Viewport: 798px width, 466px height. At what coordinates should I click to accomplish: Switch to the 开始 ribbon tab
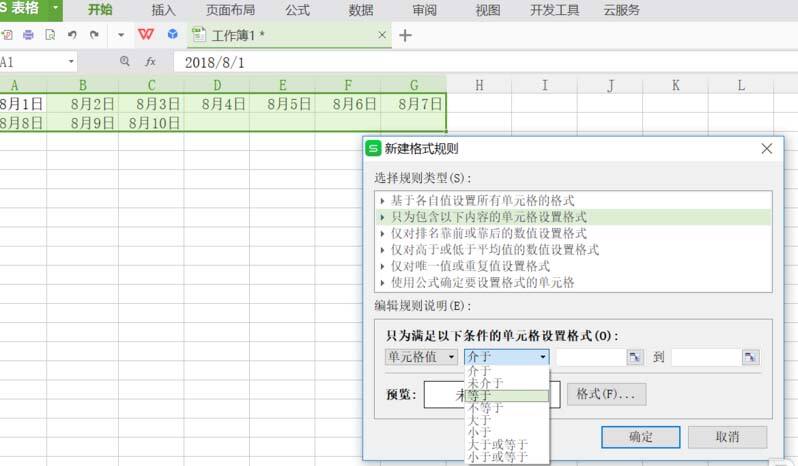[x=100, y=10]
